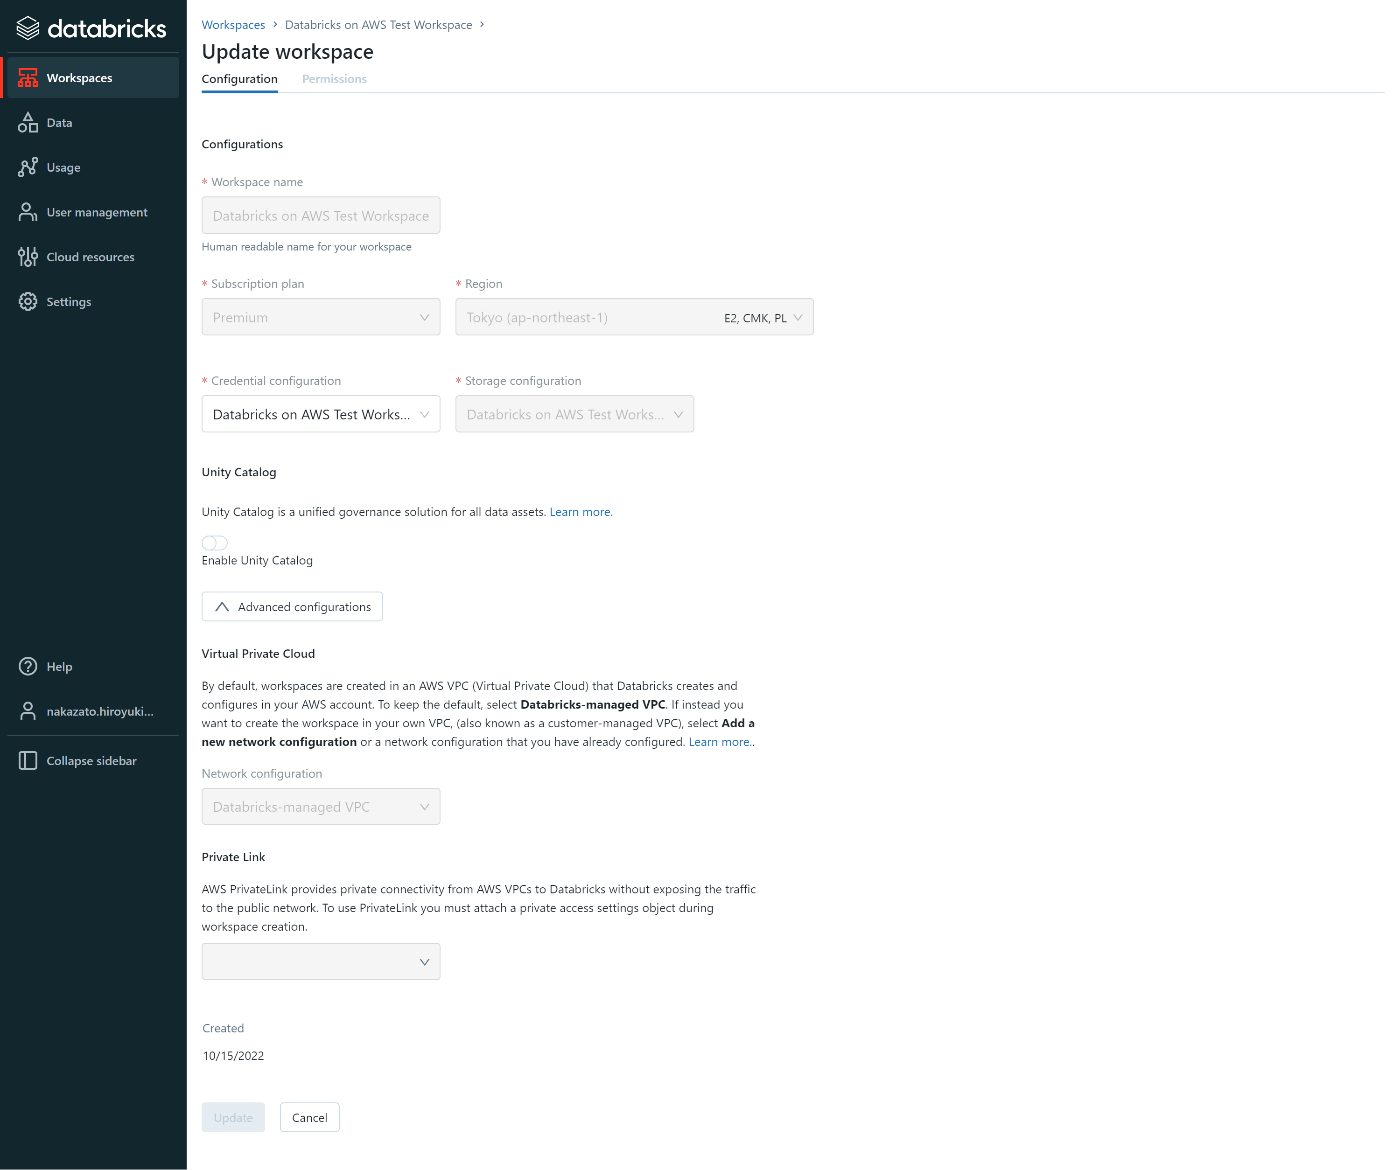The image size is (1400, 1170).
Task: Open Virtual Private Cloud Learn more link
Action: click(x=720, y=742)
